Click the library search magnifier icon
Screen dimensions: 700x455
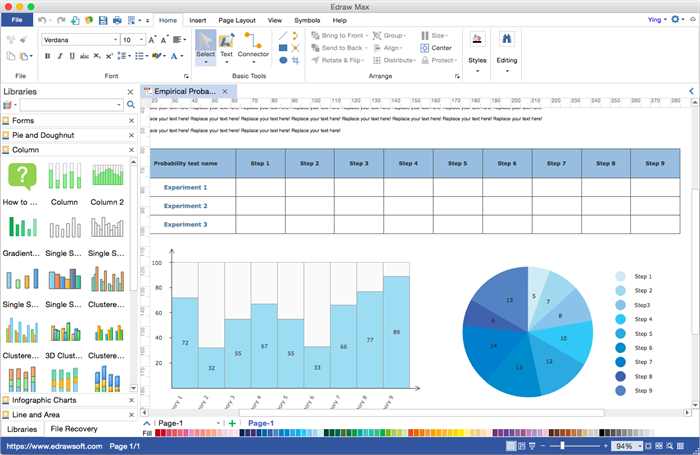tap(130, 104)
